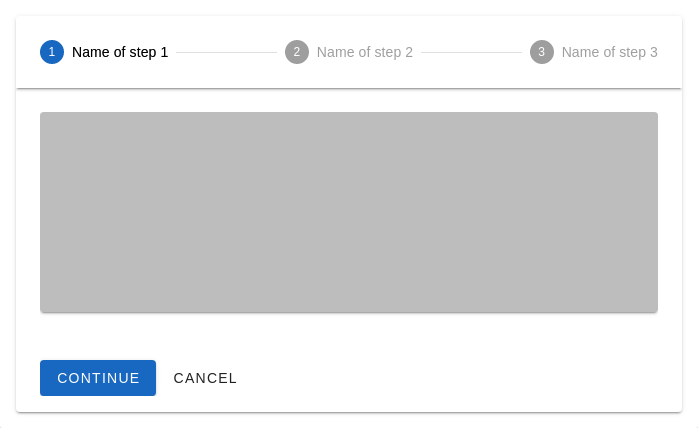Viewport: 698px width, 428px height.
Task: Open the last step in the stepper header
Action: (594, 52)
